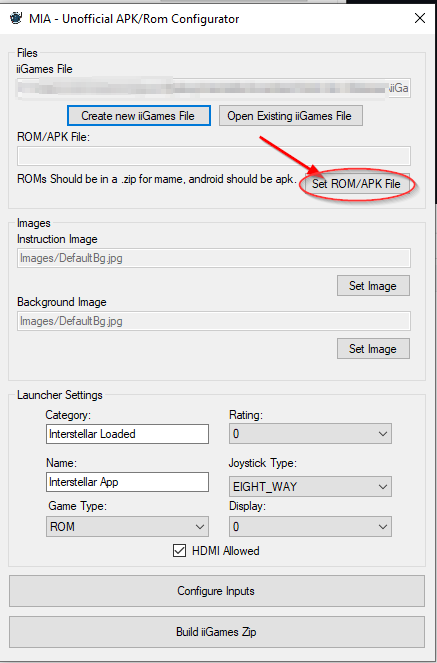Click the window title 'MIA - Unofficial APK/Rom Configurator'
This screenshot has height=663, width=437.
coord(134,19)
